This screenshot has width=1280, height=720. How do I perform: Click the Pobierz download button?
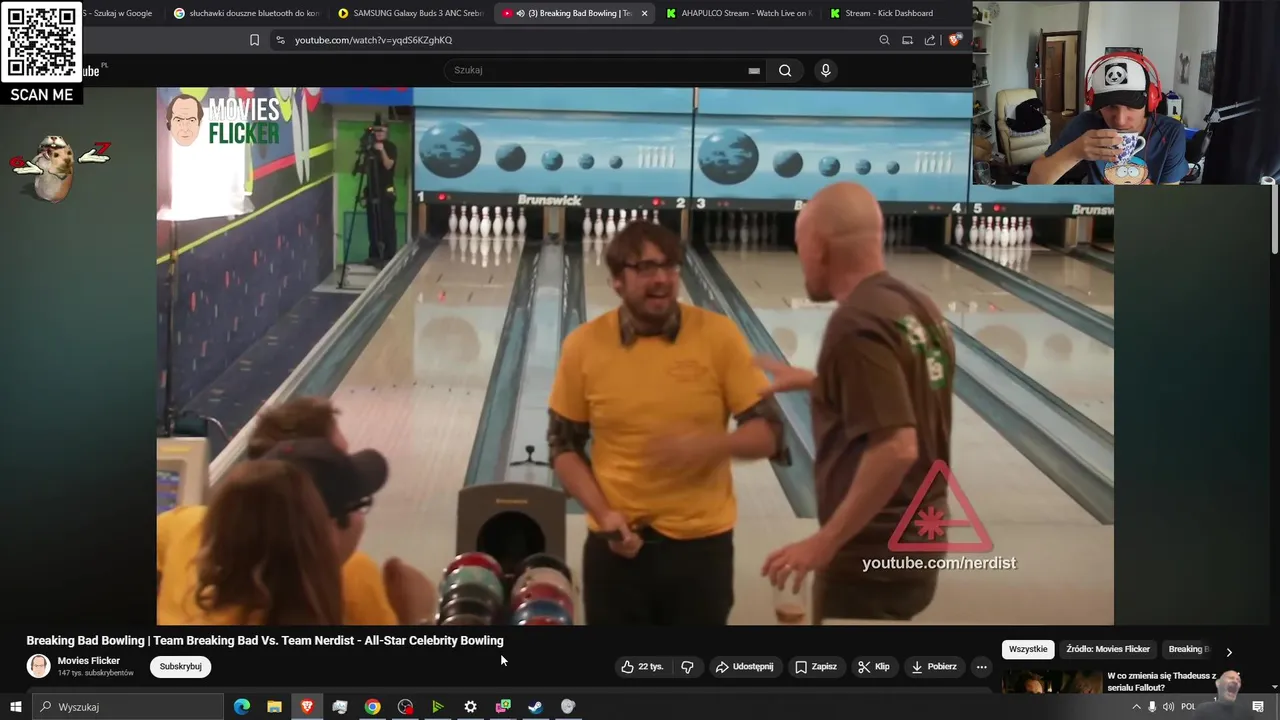pos(934,667)
